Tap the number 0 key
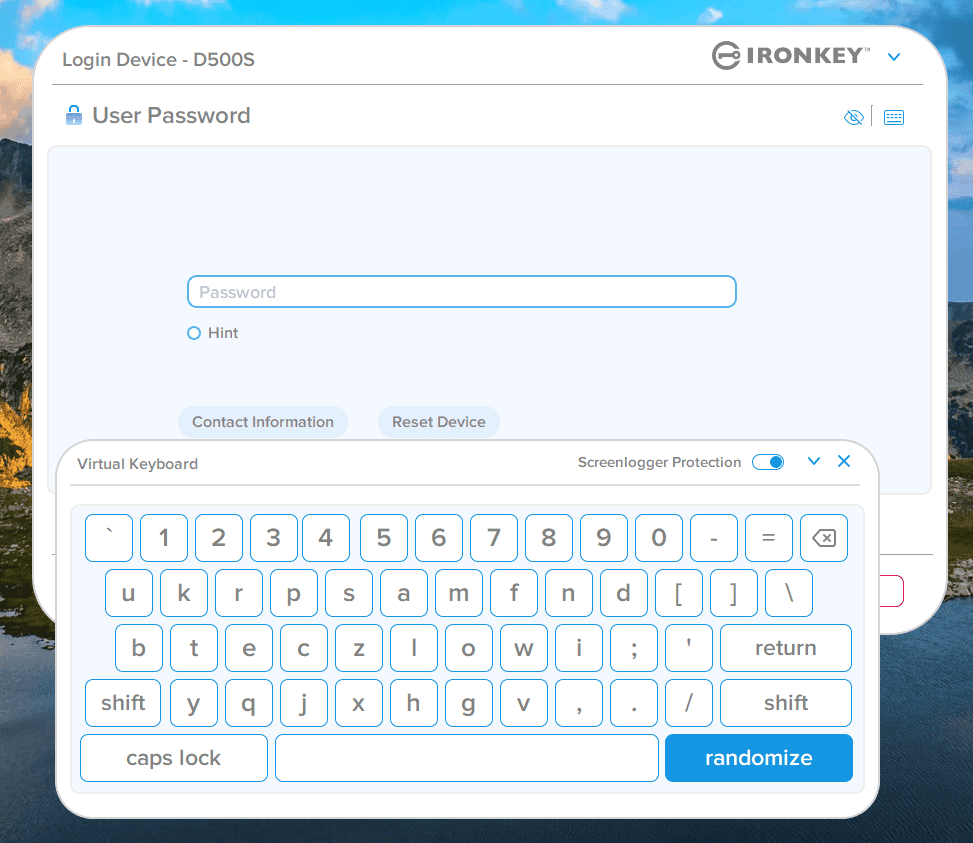This screenshot has width=973, height=843. point(659,538)
